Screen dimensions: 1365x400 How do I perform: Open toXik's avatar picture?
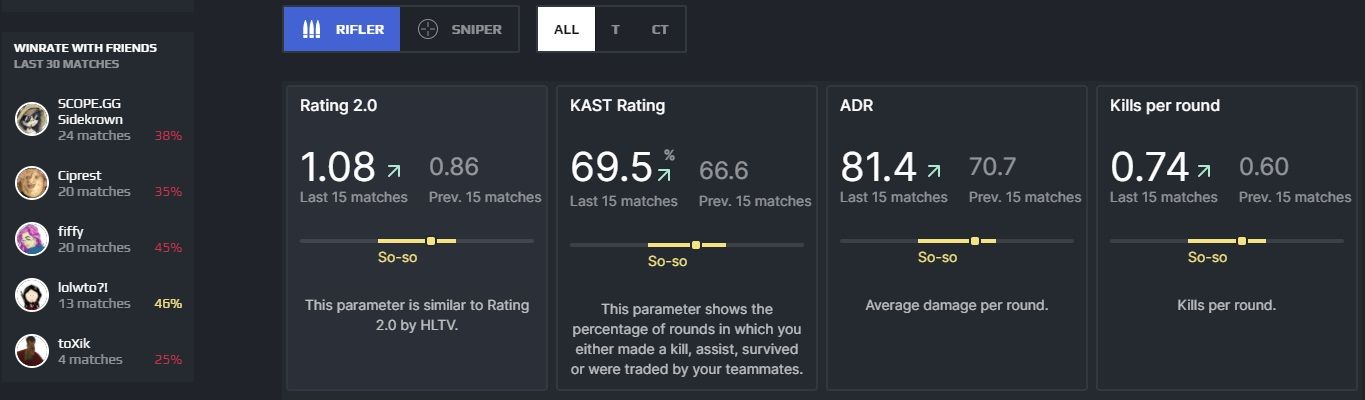pyautogui.click(x=32, y=351)
